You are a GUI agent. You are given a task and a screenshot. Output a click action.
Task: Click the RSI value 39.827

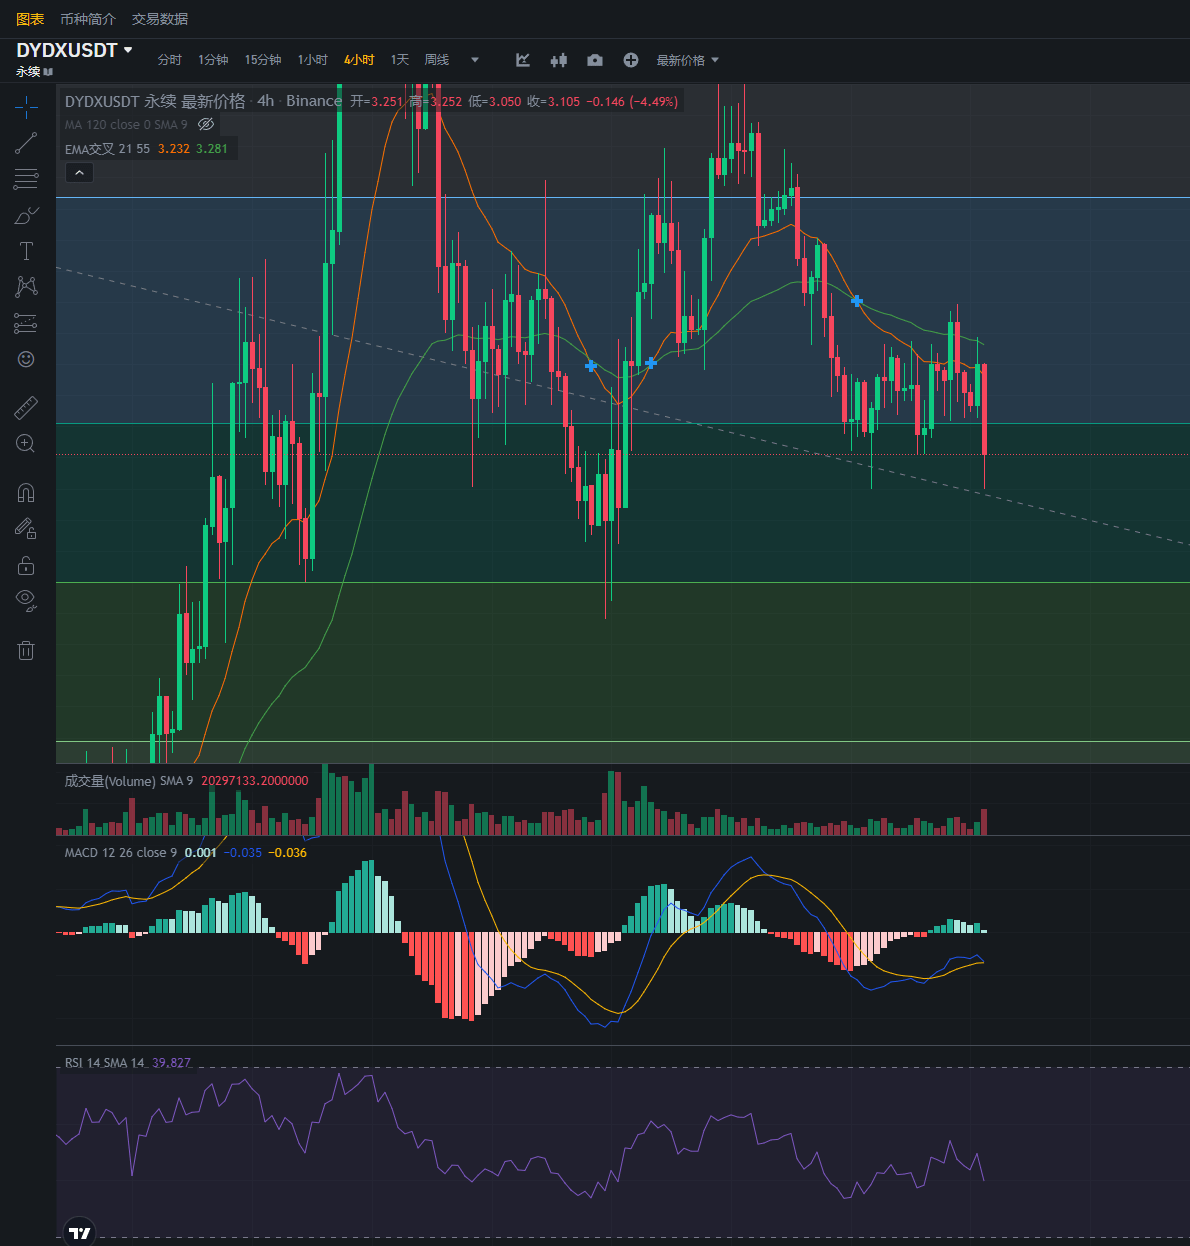pos(171,1063)
